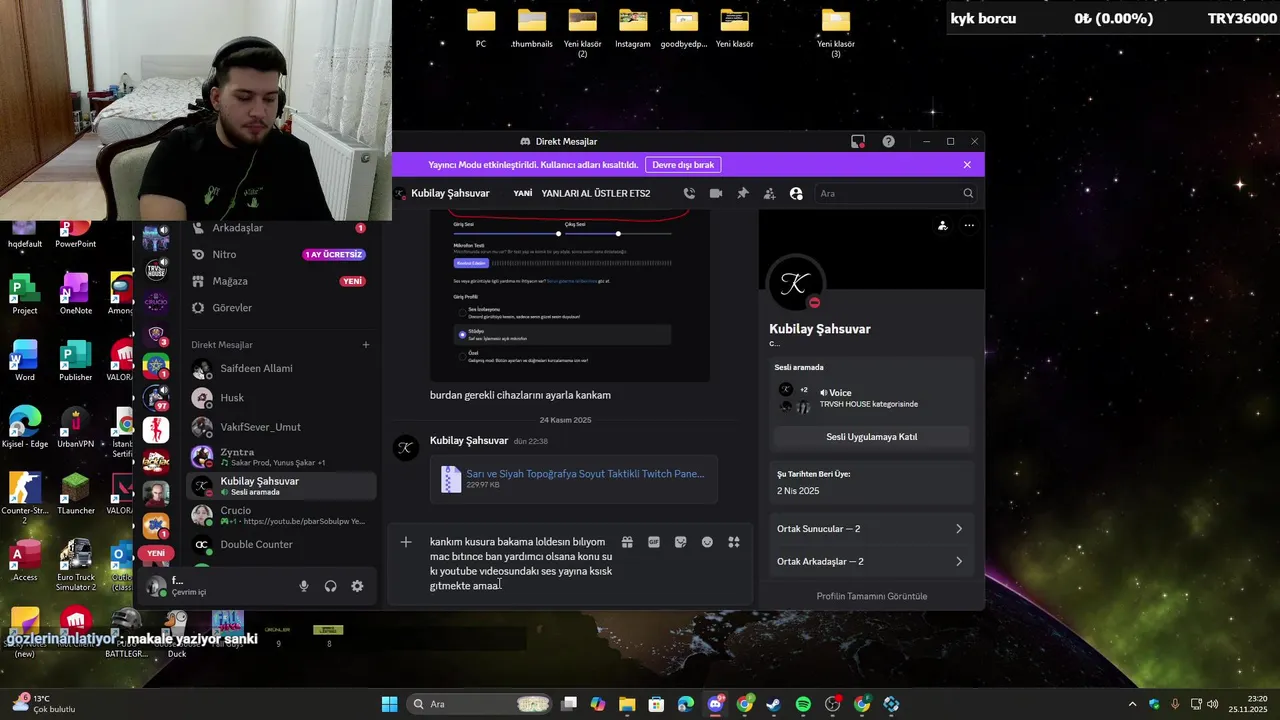
Task: Select the Kubilay Şahsuvar DM row
Action: tap(282, 486)
